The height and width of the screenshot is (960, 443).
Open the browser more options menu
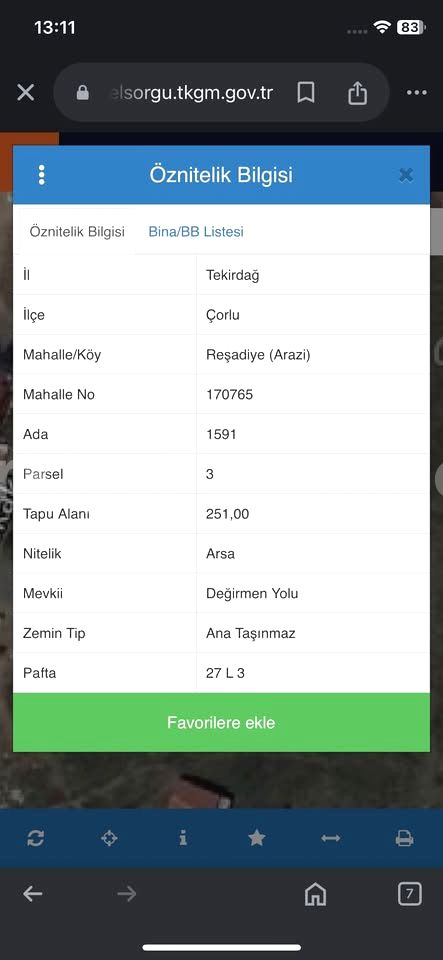417,93
